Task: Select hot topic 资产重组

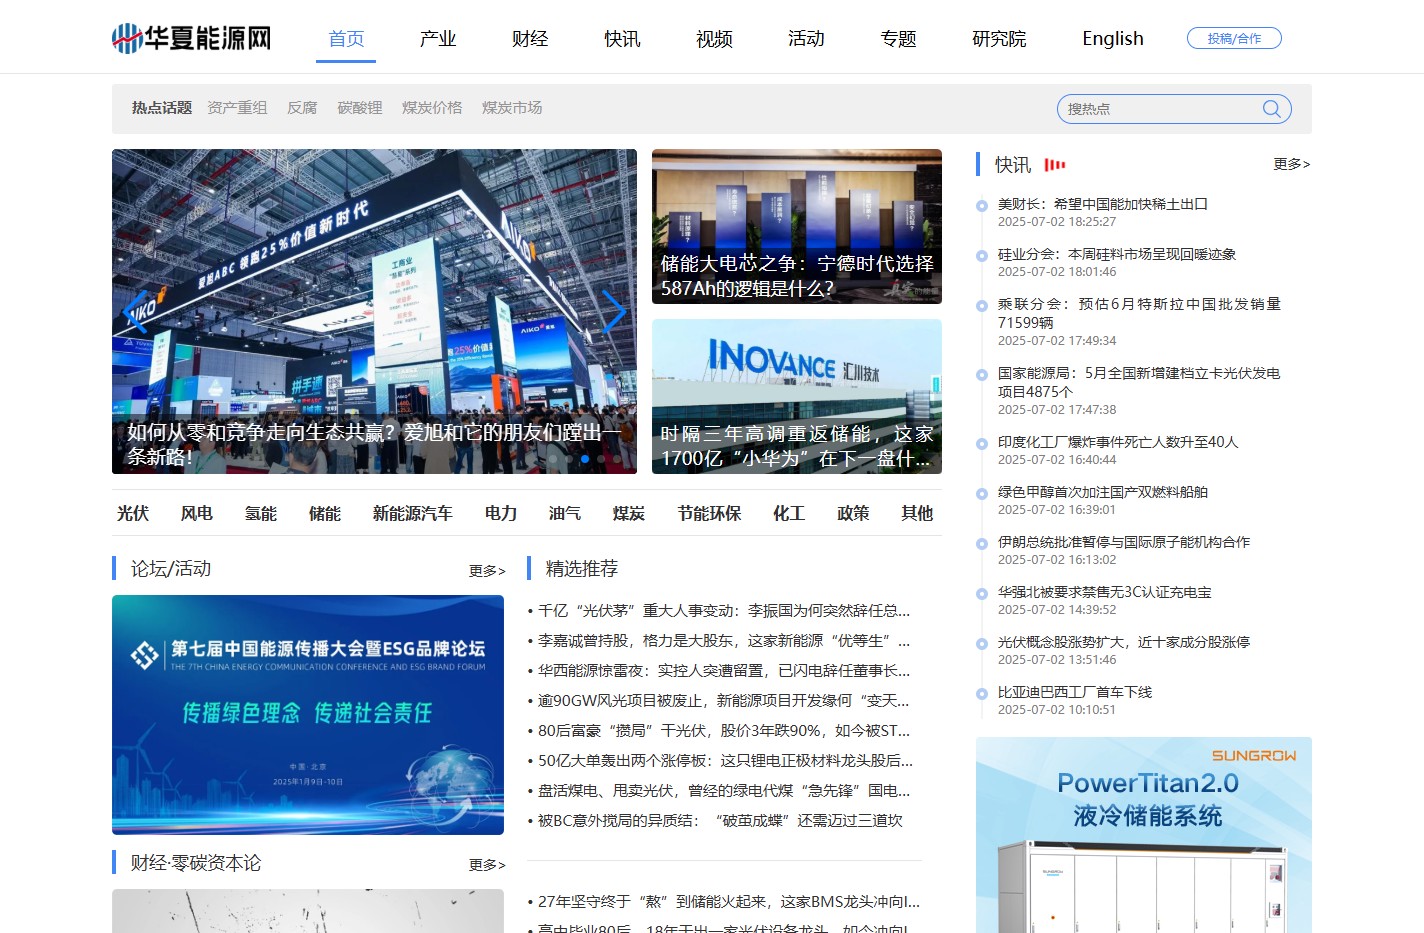Action: [x=237, y=108]
